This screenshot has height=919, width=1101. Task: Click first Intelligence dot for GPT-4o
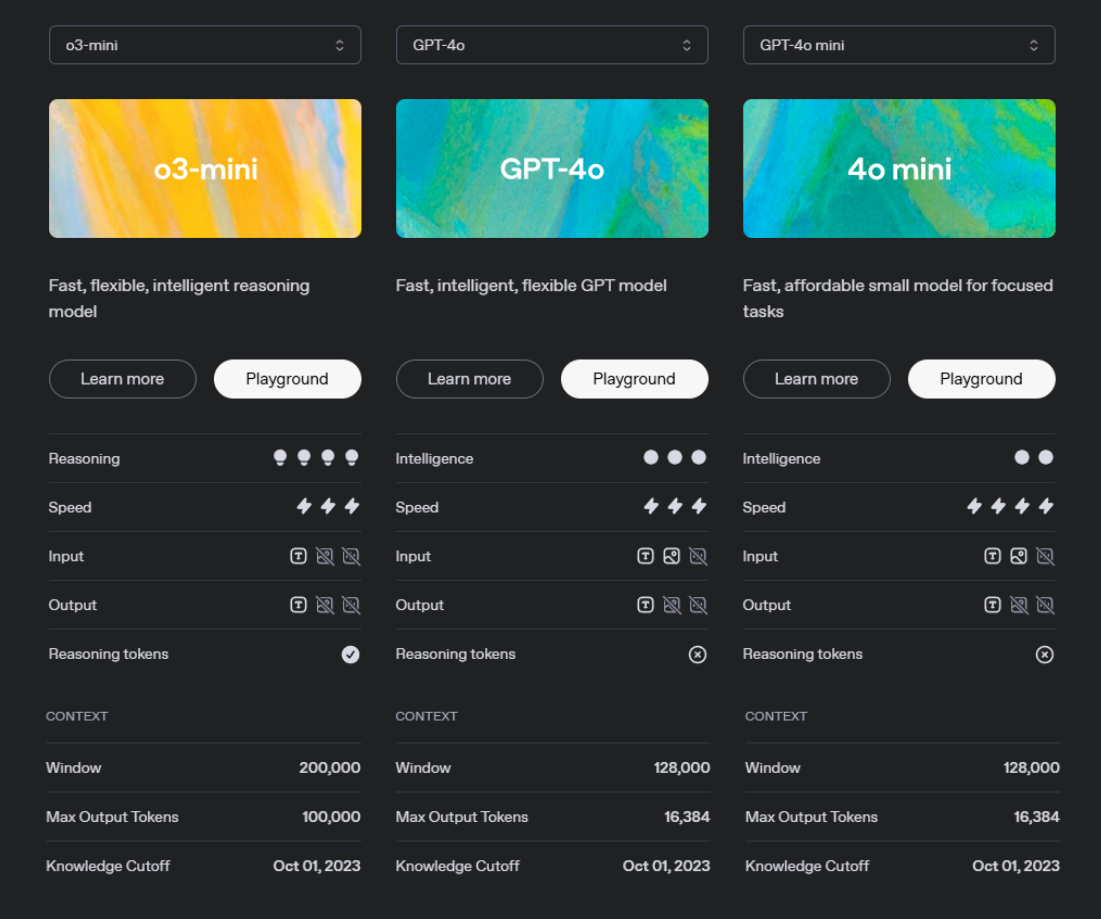651,457
